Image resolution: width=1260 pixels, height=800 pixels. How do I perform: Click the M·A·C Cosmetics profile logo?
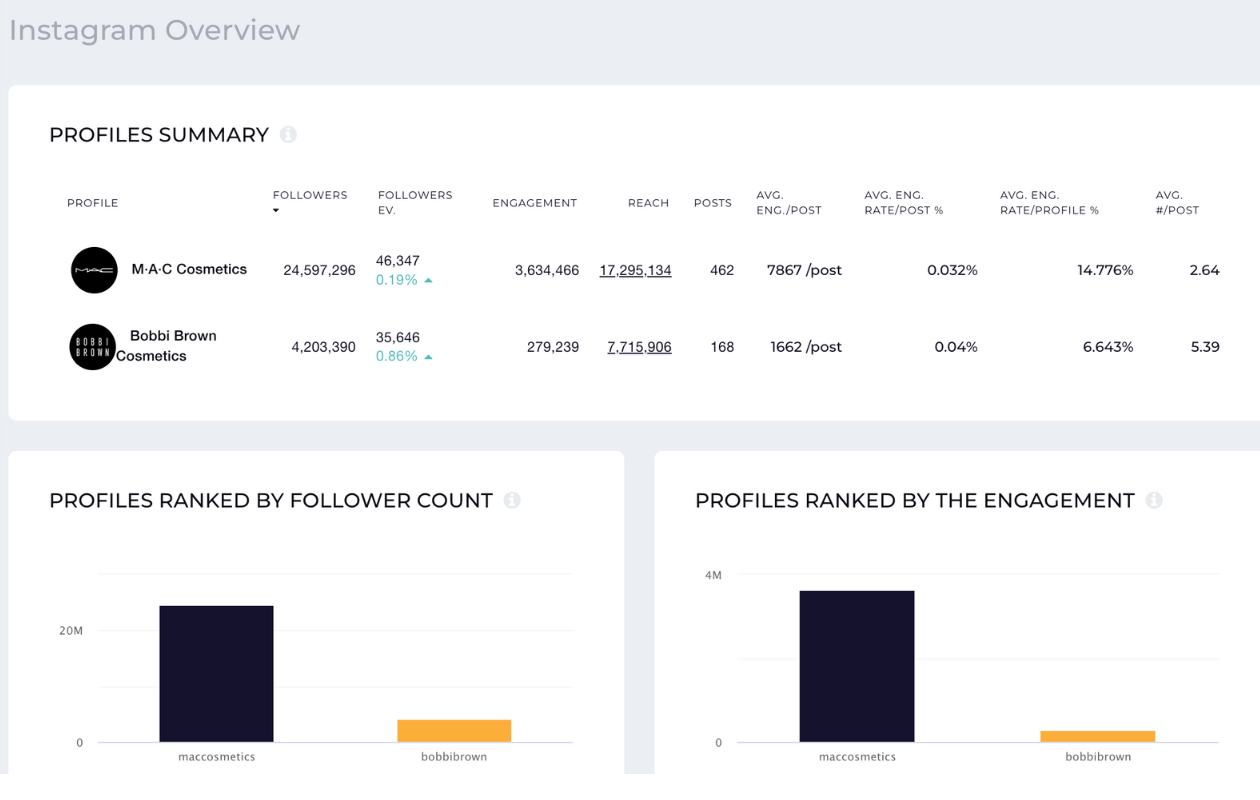94,270
